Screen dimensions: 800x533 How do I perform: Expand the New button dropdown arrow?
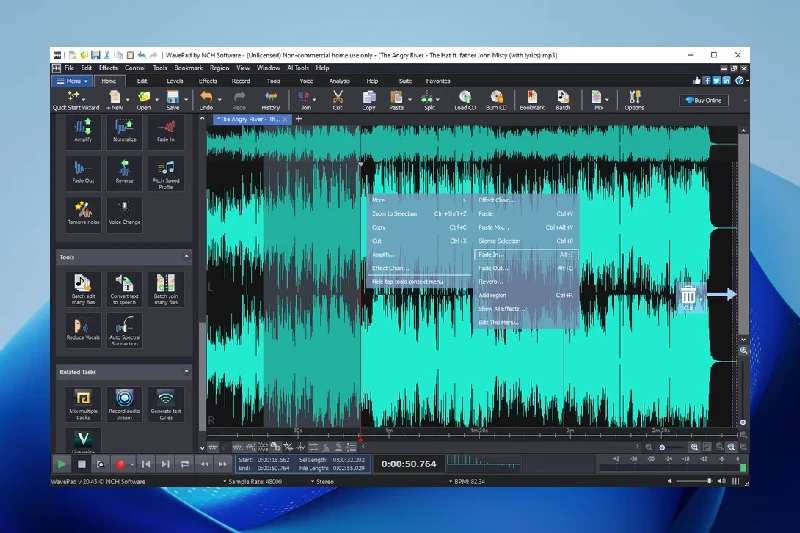pyautogui.click(x=128, y=99)
